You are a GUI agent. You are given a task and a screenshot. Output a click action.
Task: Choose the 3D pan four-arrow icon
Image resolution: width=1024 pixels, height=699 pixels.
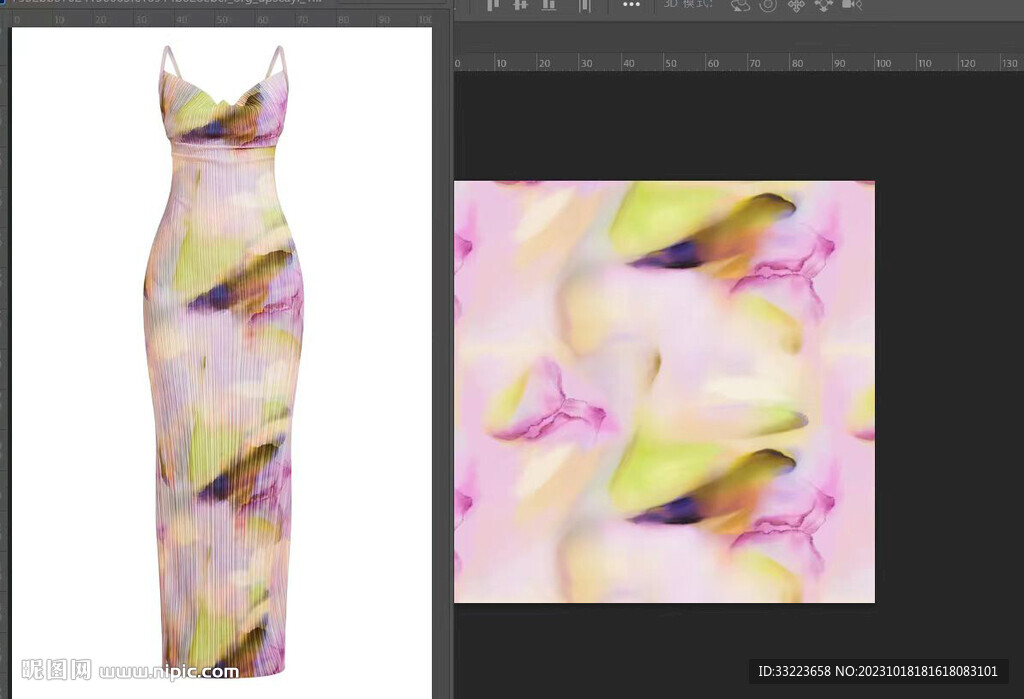[796, 5]
